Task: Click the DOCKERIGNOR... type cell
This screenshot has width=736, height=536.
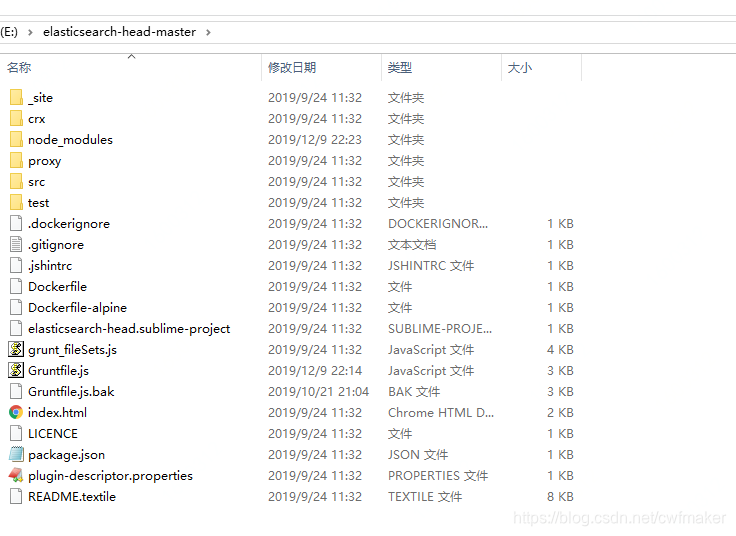Action: point(438,224)
